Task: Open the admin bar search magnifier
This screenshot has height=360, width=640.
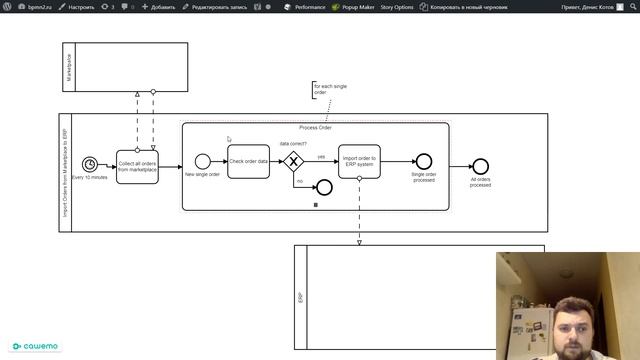Action: 633,7
